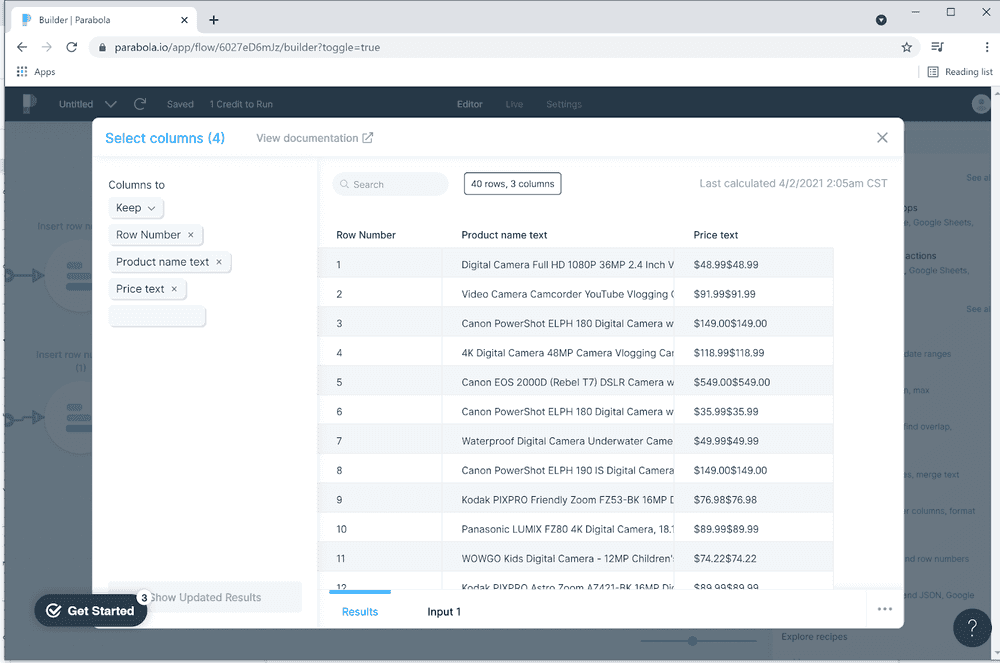Image resolution: width=1000 pixels, height=663 pixels.
Task: Click Explore recipes in the background
Action: pyautogui.click(x=814, y=636)
